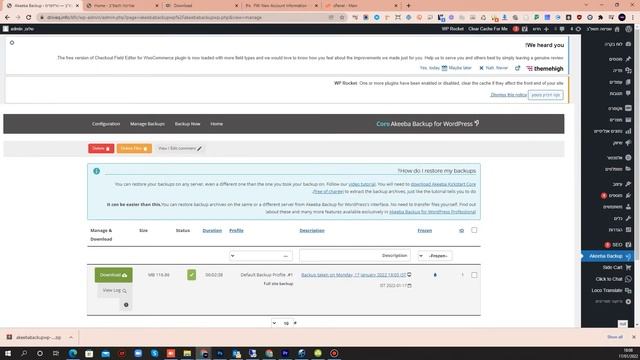This screenshot has height=360, width=640.
Task: Open Edge browser from the taskbar
Action: pyautogui.click(x=73, y=353)
